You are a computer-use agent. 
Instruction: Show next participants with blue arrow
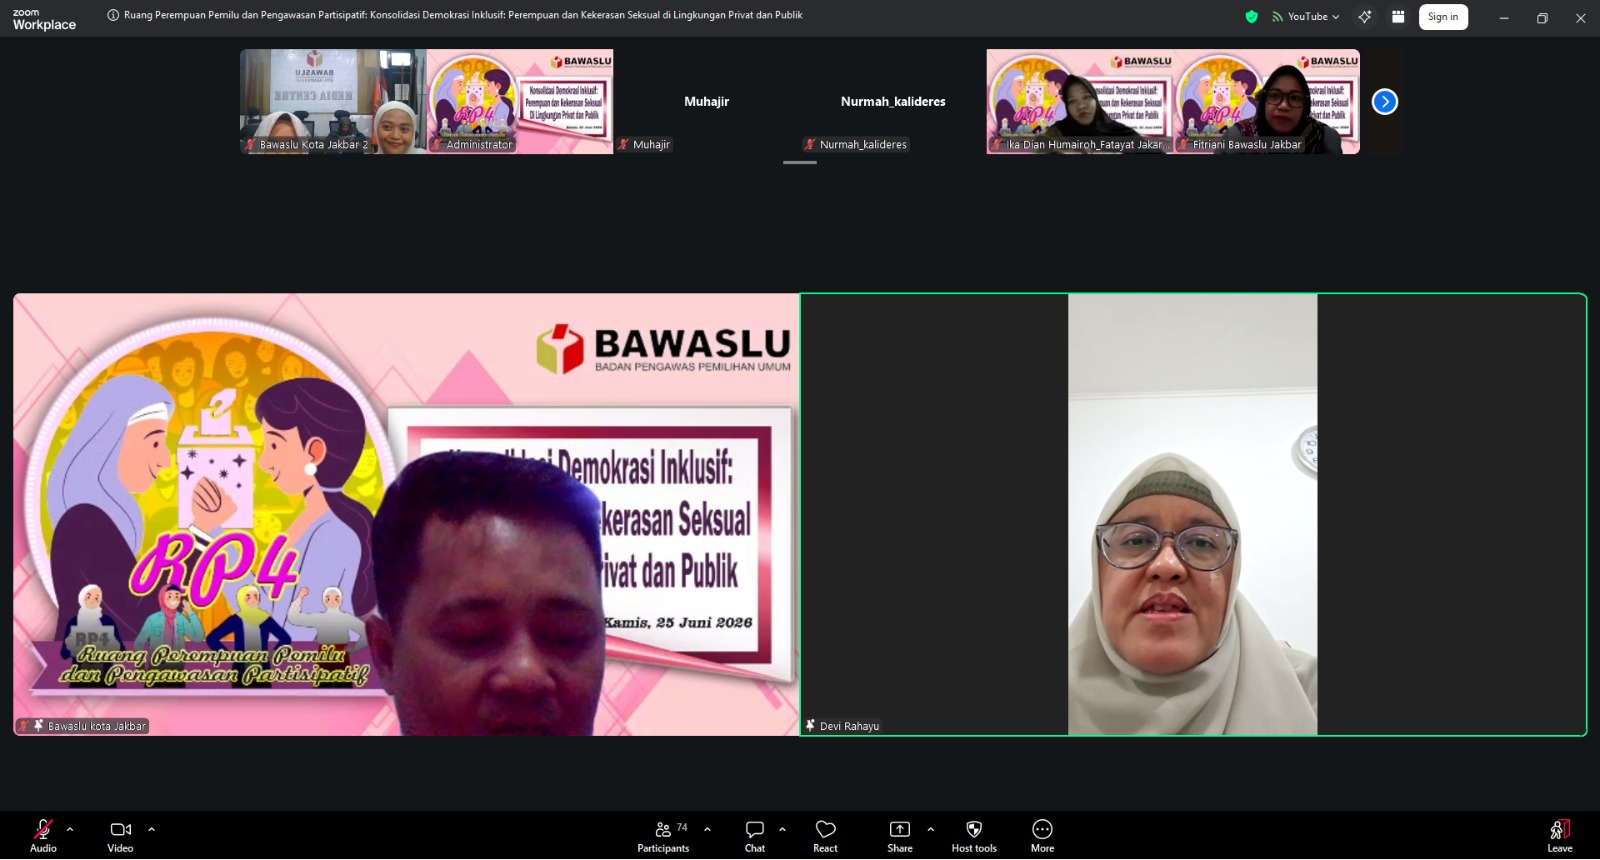pyautogui.click(x=1385, y=101)
